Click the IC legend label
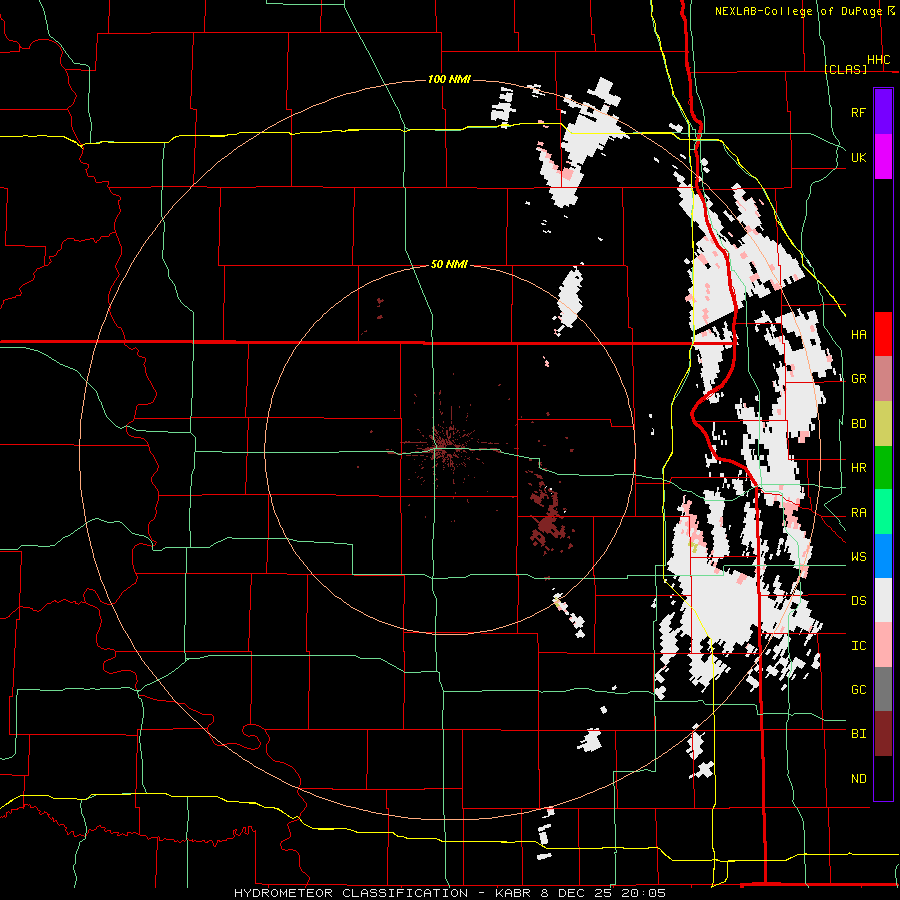 coord(858,646)
